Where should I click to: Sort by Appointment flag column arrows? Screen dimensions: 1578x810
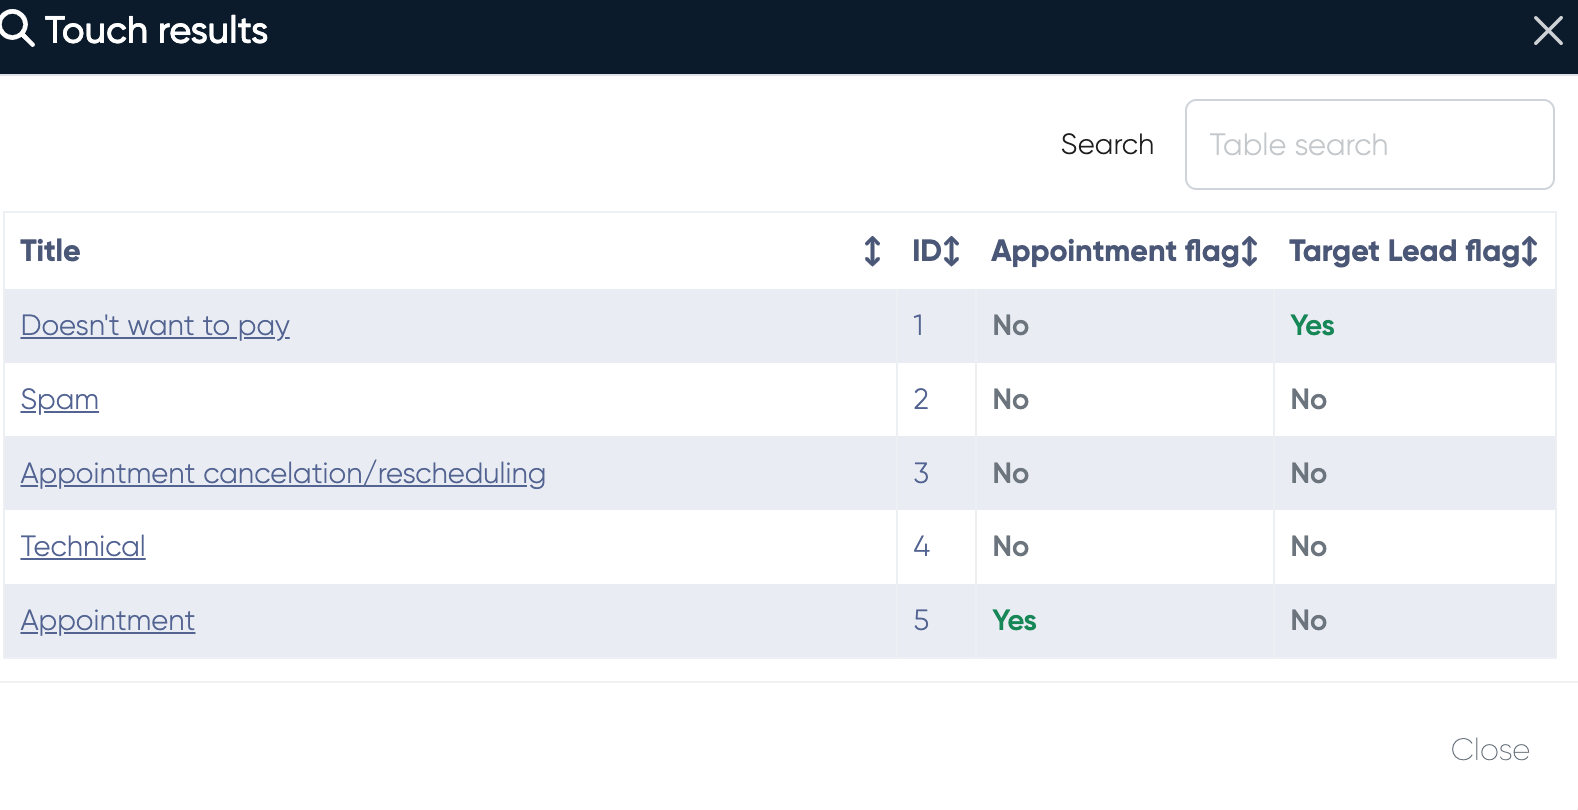pos(1250,251)
